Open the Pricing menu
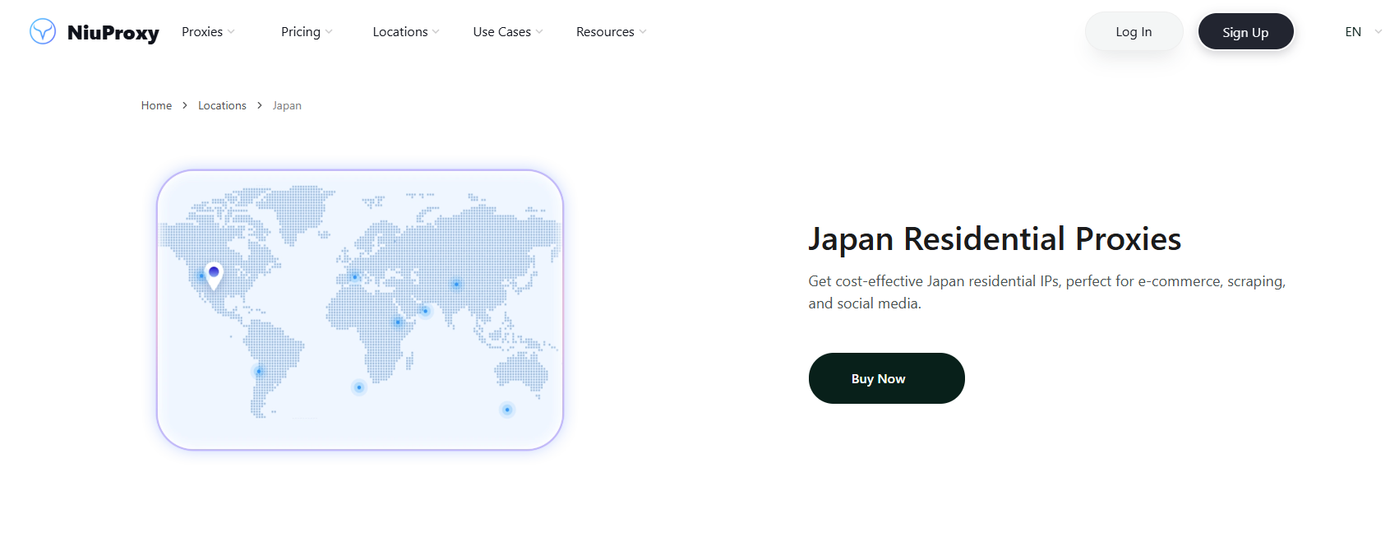Viewport: 1390px width, 551px height. [x=301, y=32]
